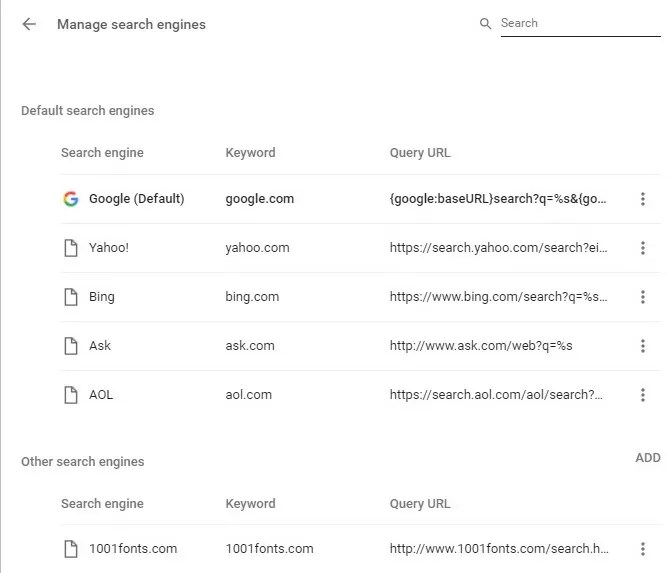Select the Ask engine name
The width and height of the screenshot is (670, 573).
[100, 346]
